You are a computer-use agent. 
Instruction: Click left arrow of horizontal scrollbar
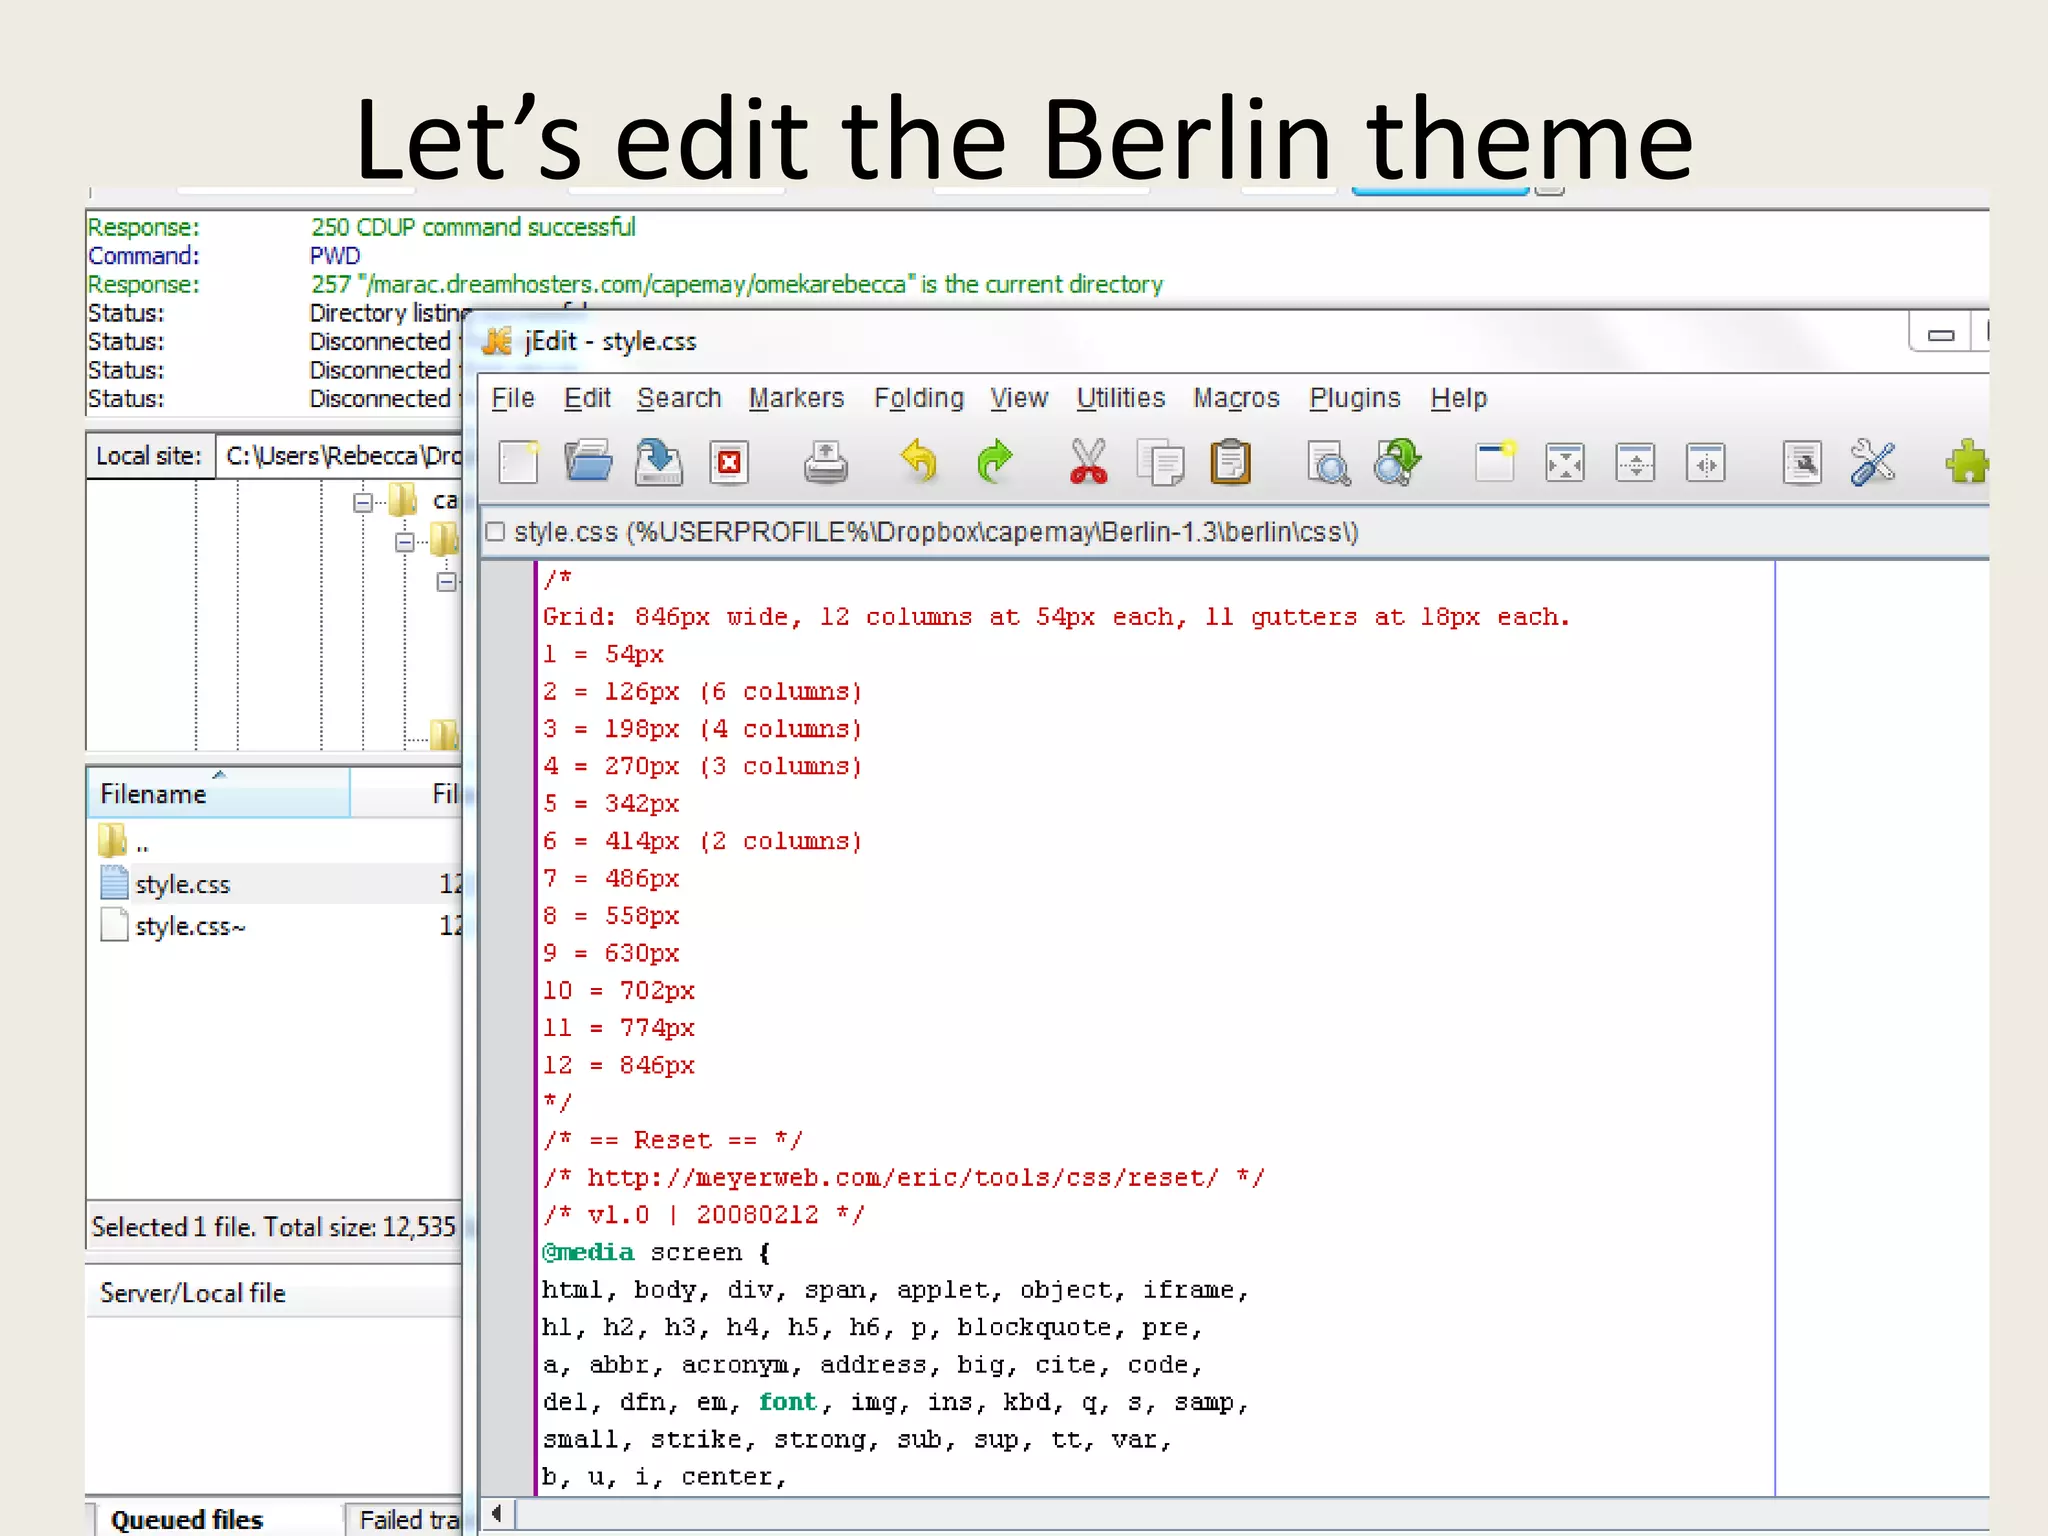498,1513
